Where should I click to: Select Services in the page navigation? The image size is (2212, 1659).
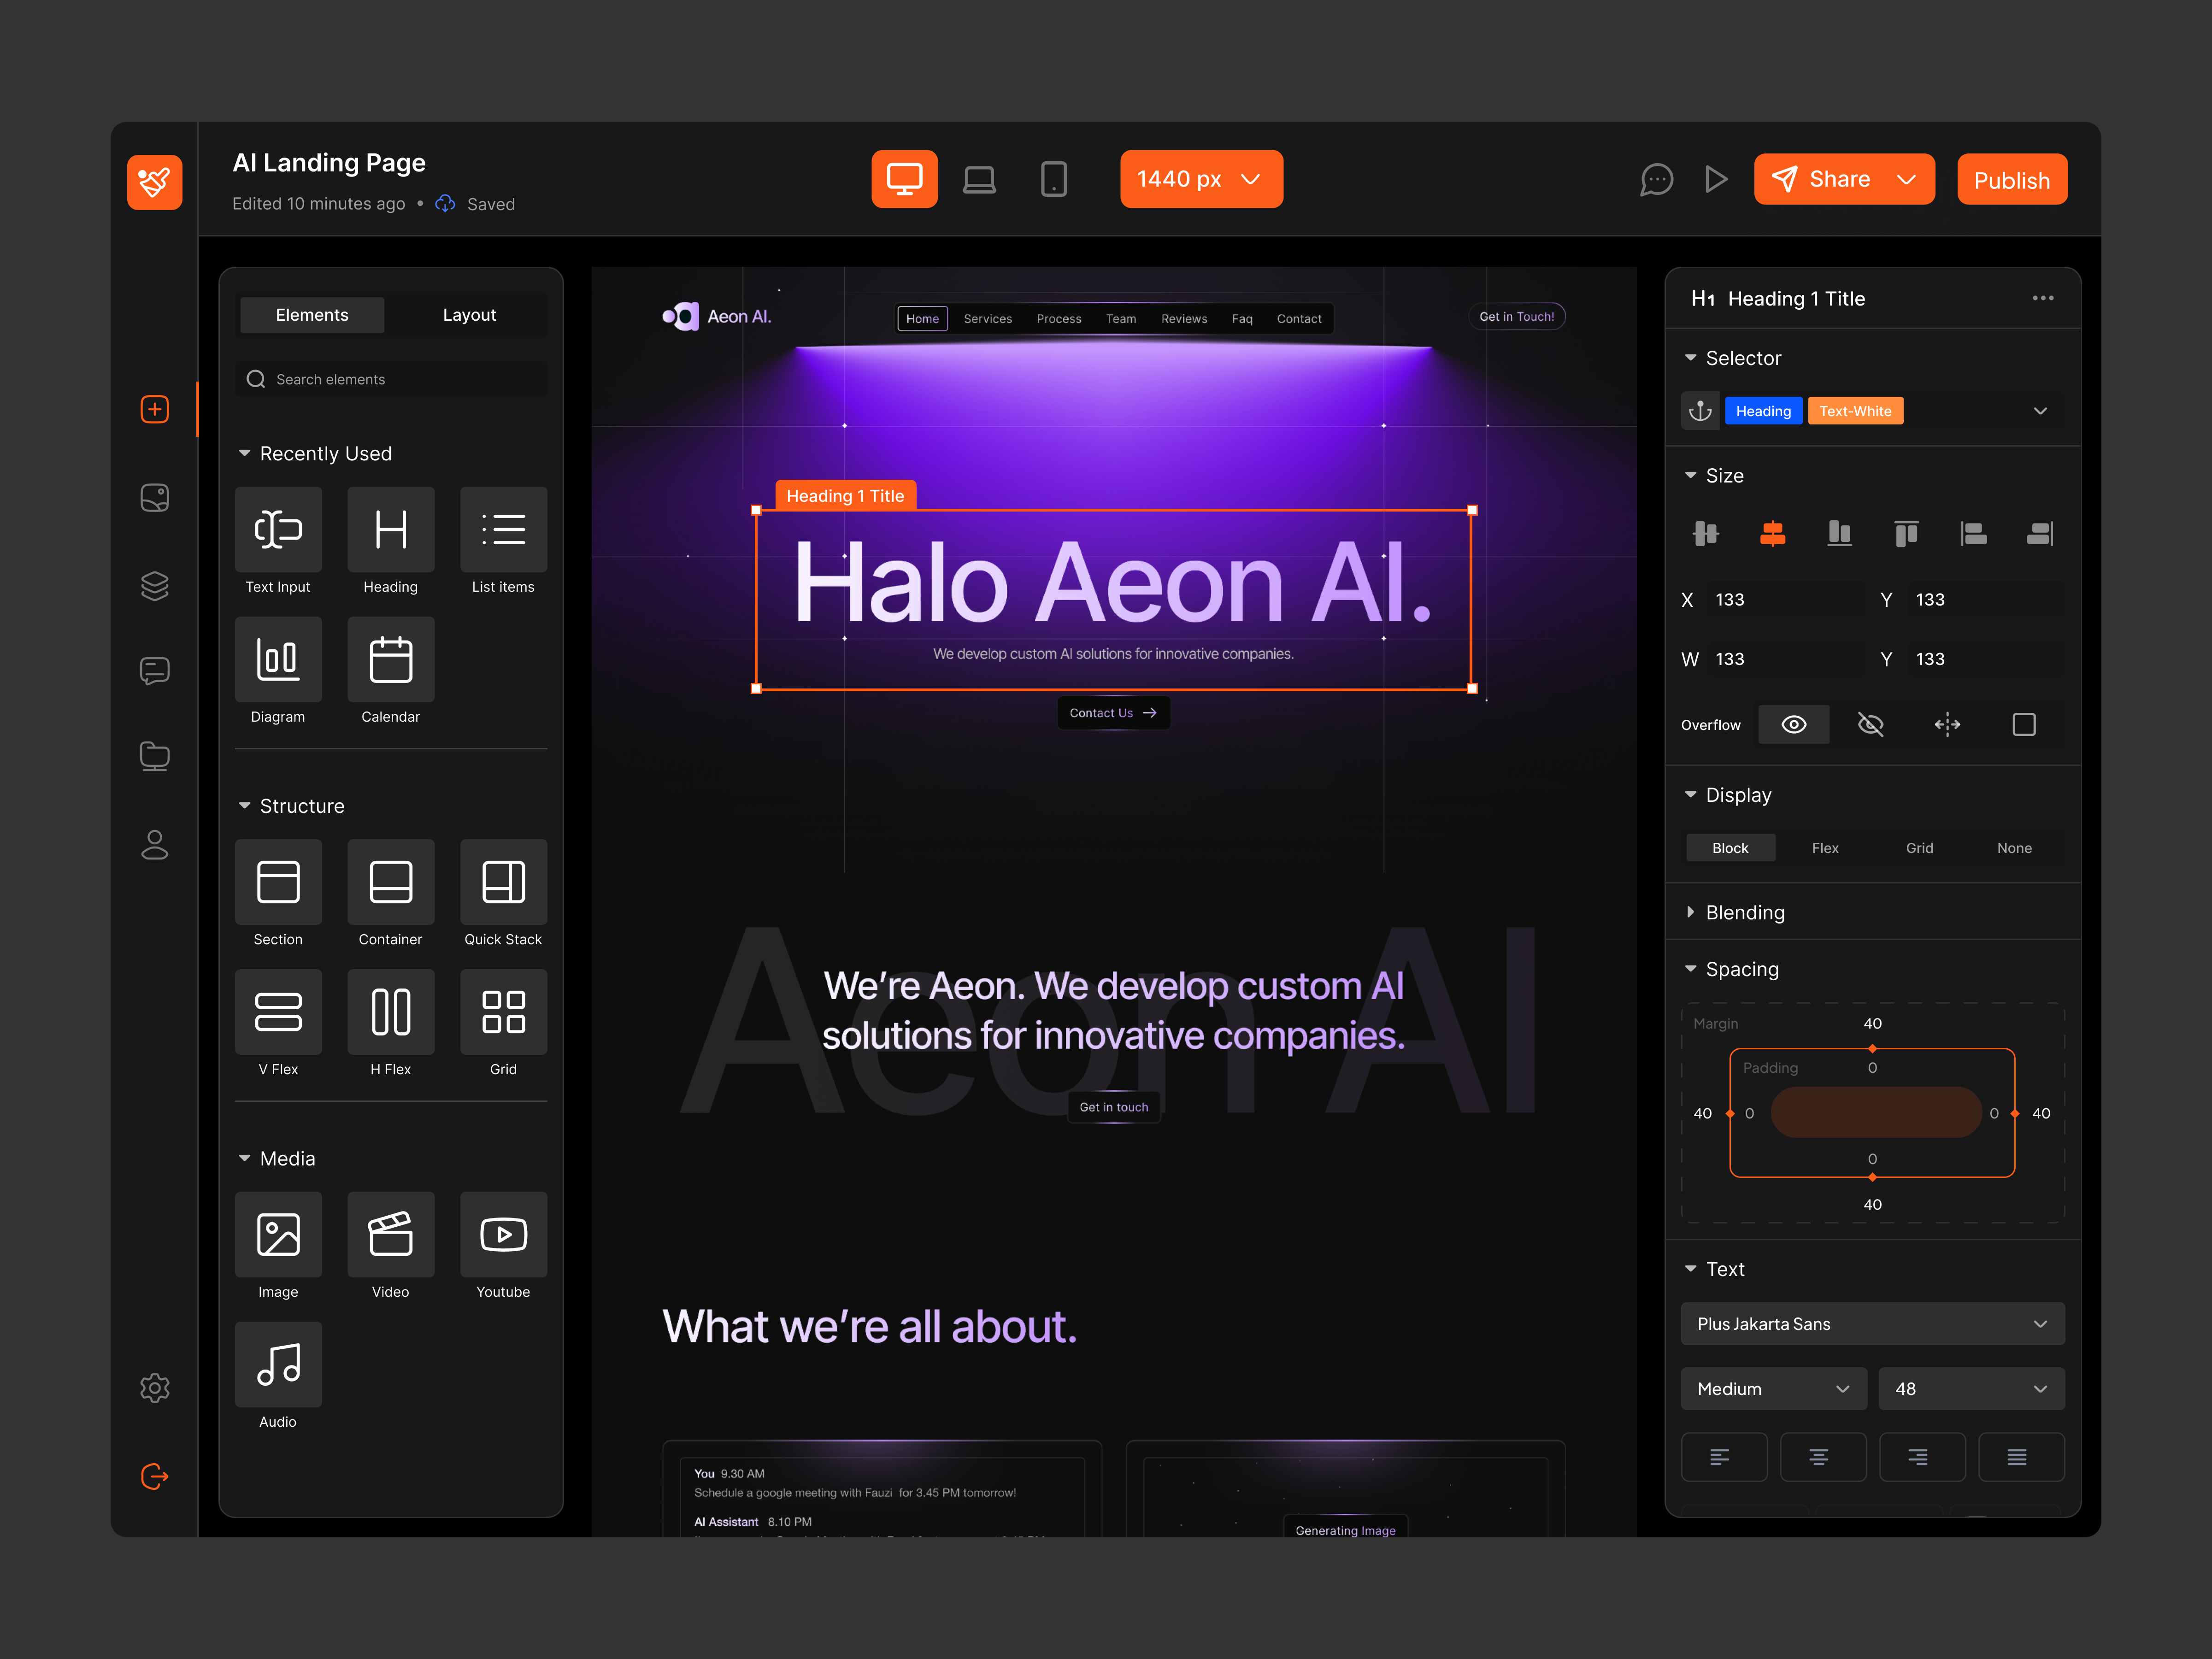pos(987,318)
